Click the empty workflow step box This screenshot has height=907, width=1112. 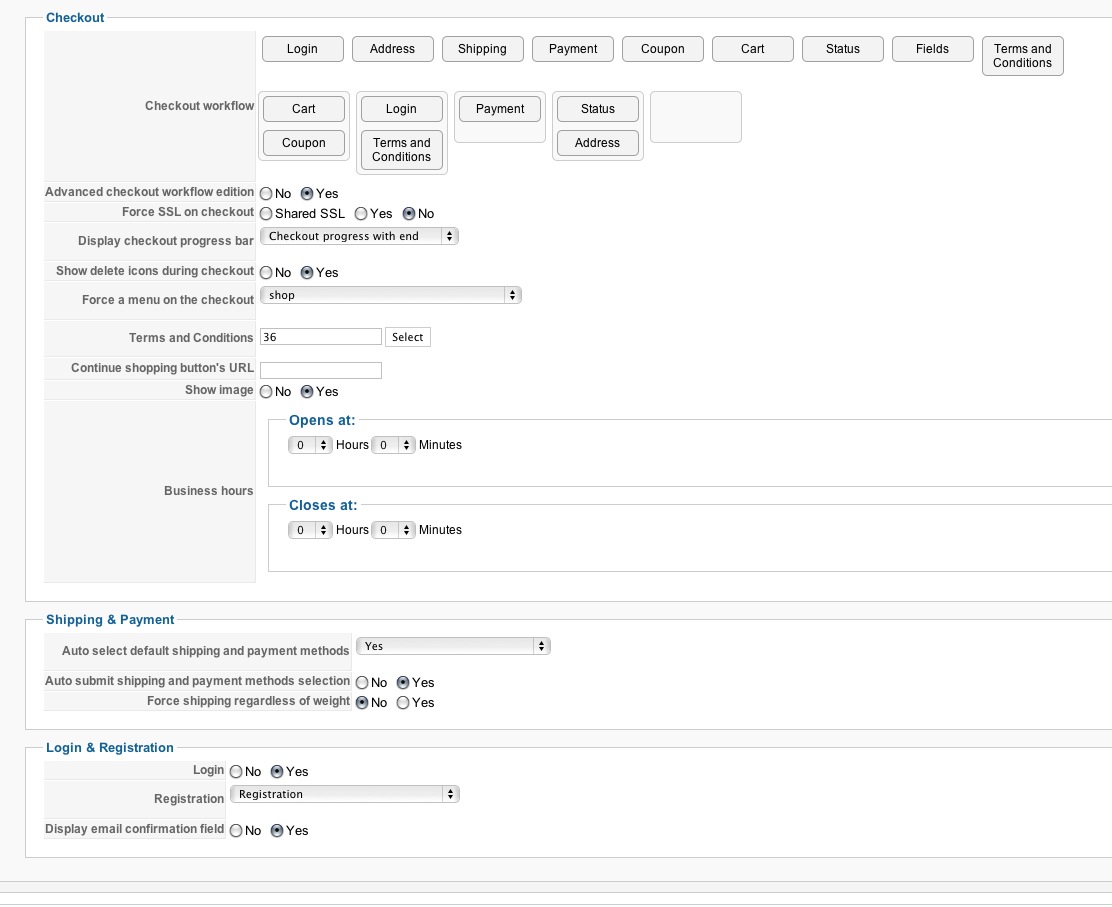(x=696, y=117)
